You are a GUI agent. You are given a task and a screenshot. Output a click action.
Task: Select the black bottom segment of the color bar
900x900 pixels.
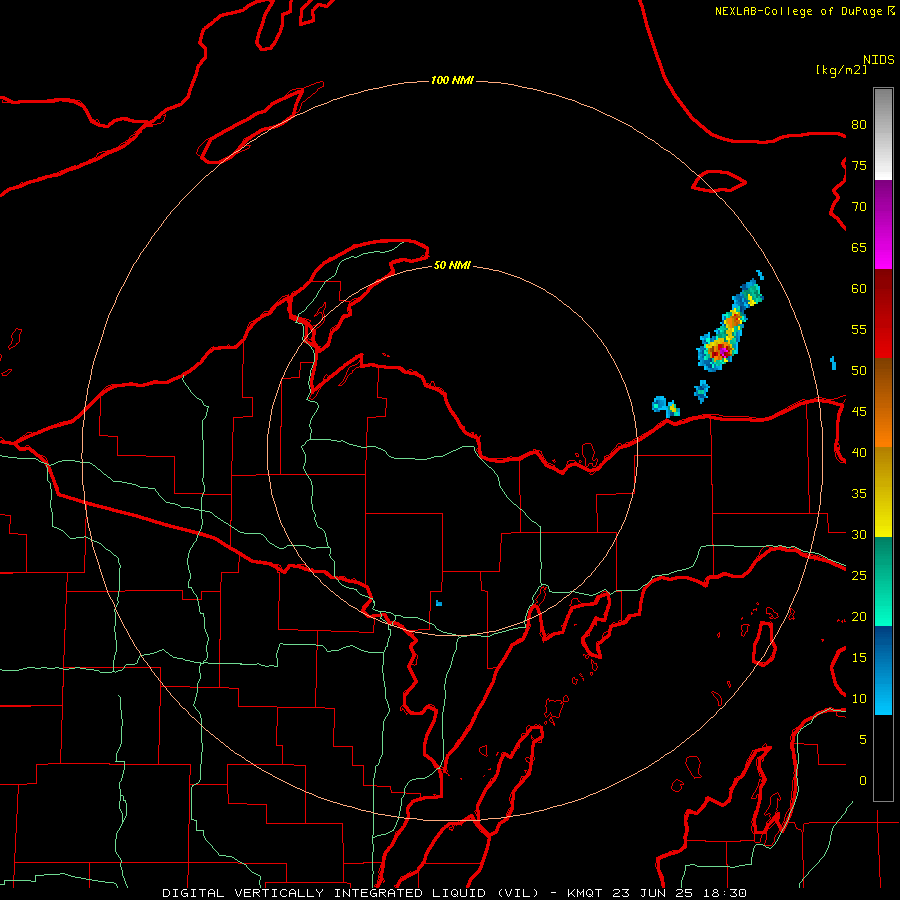coord(883,758)
